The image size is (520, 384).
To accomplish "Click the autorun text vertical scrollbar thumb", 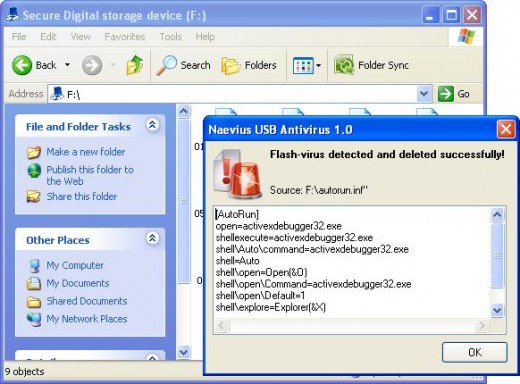I will [x=497, y=255].
